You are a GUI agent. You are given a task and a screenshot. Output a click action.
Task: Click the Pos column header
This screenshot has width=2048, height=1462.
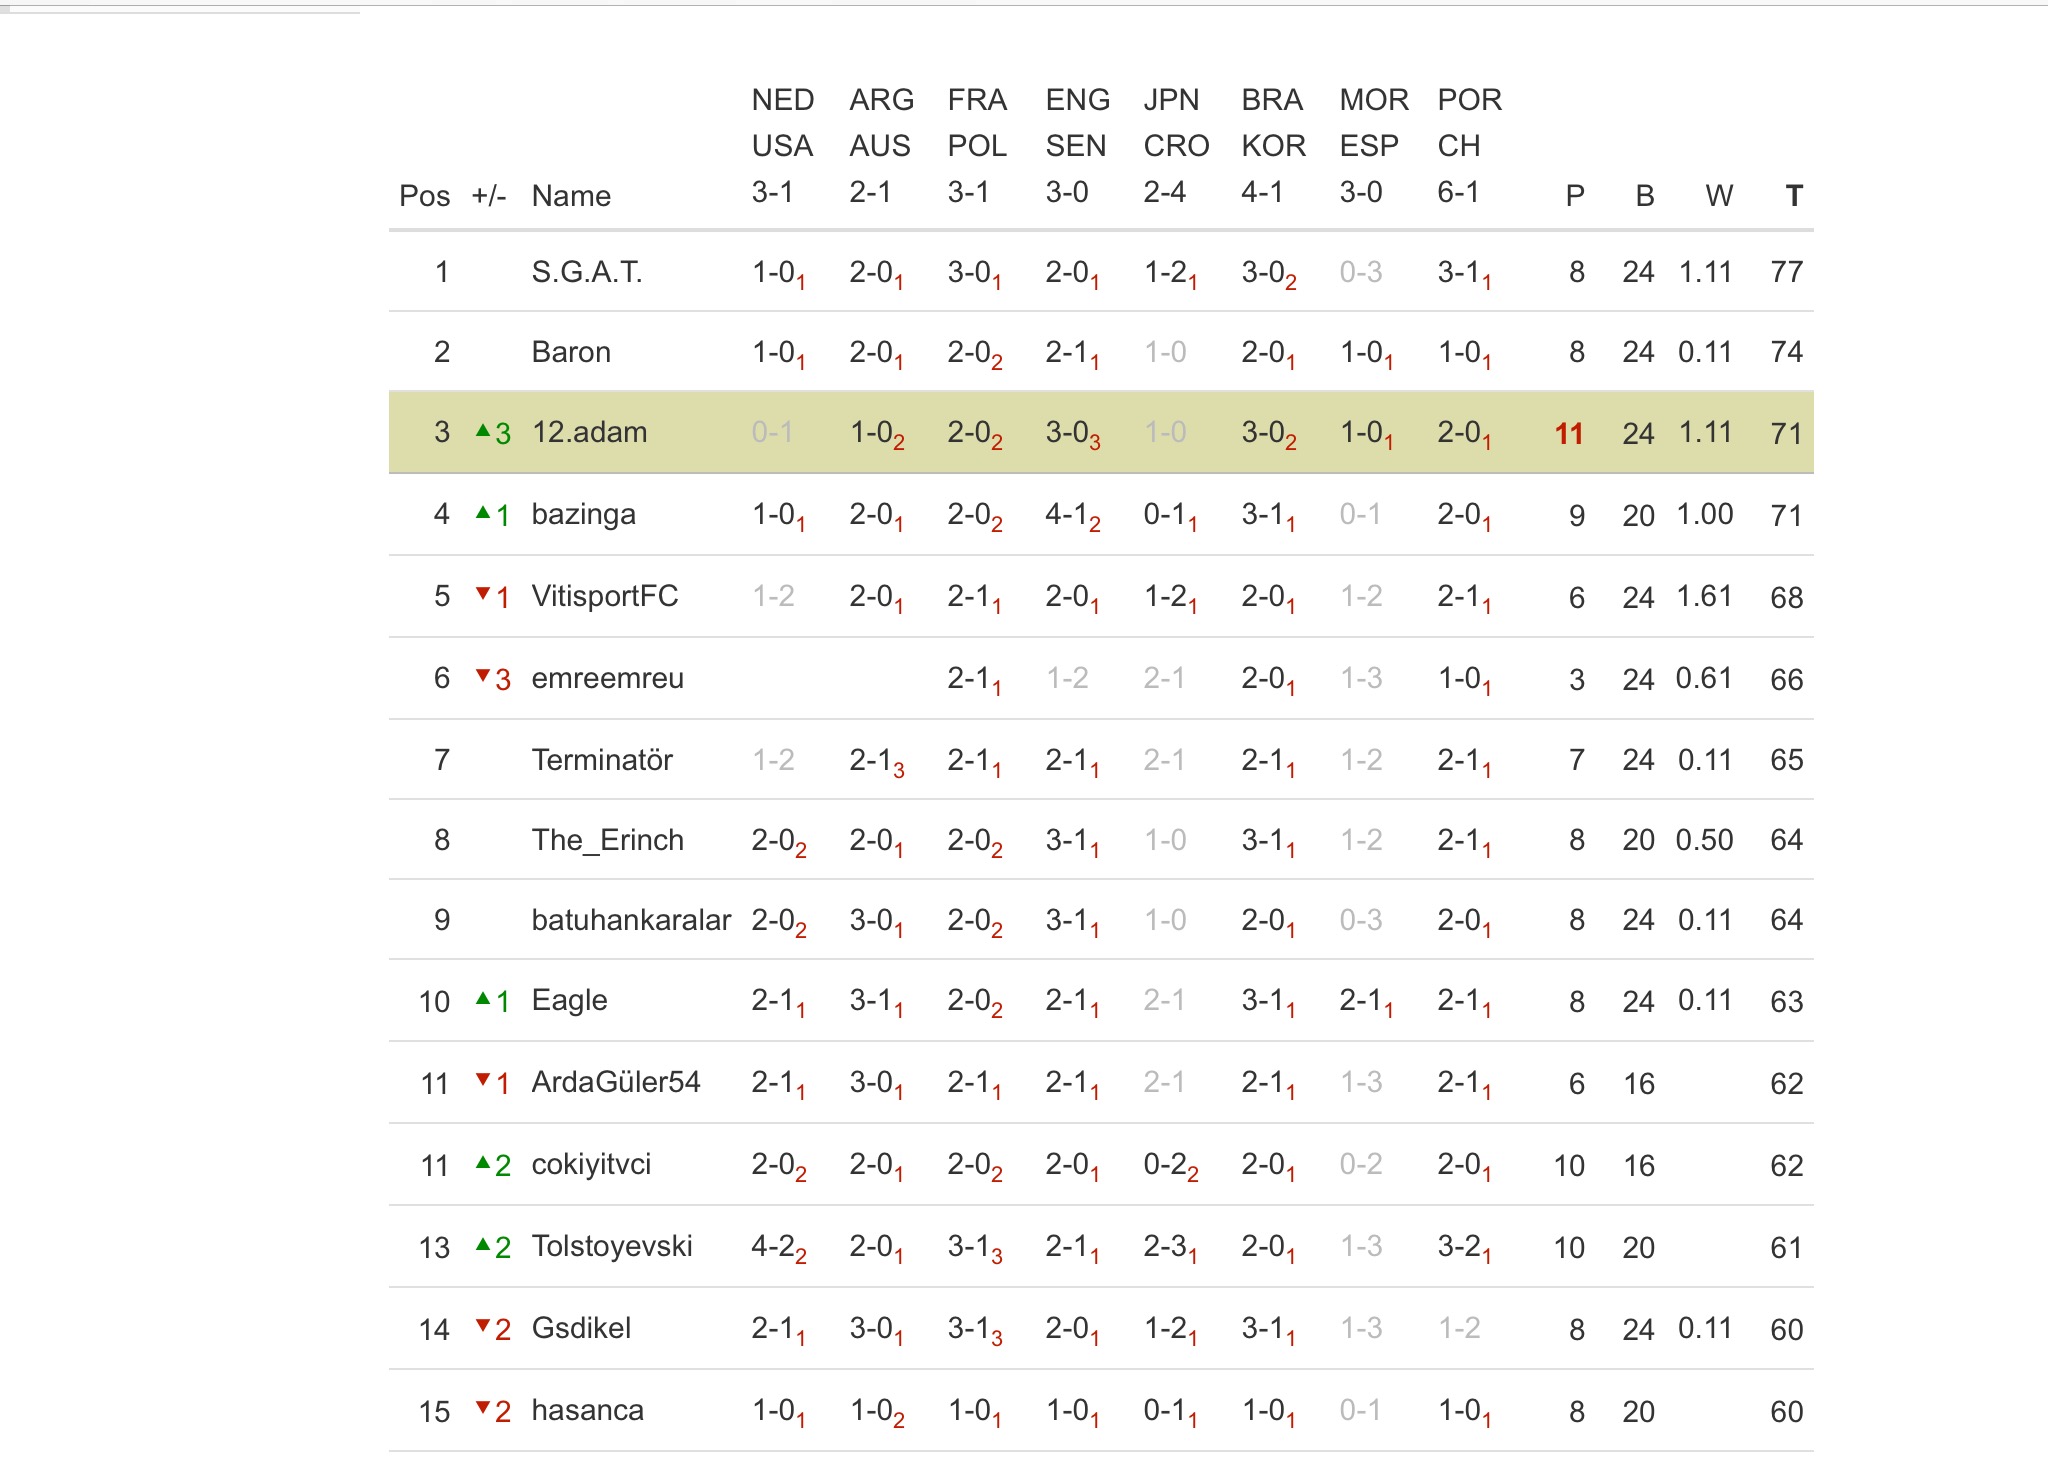(x=424, y=196)
